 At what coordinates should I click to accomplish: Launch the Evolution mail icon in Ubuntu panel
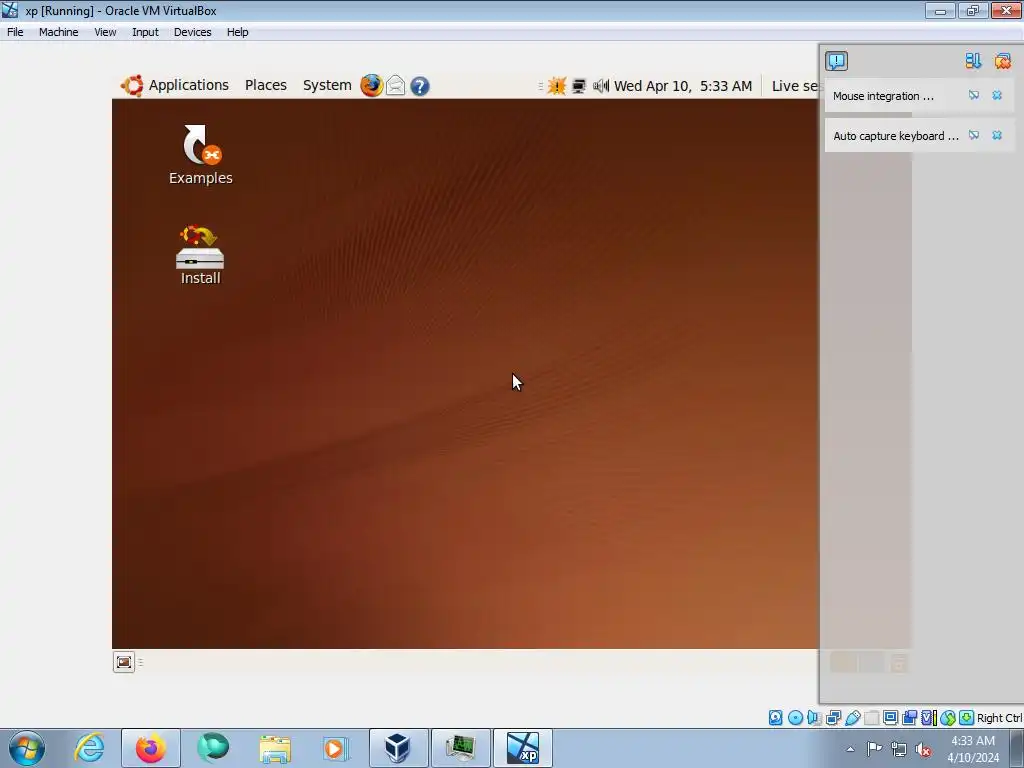pos(396,86)
